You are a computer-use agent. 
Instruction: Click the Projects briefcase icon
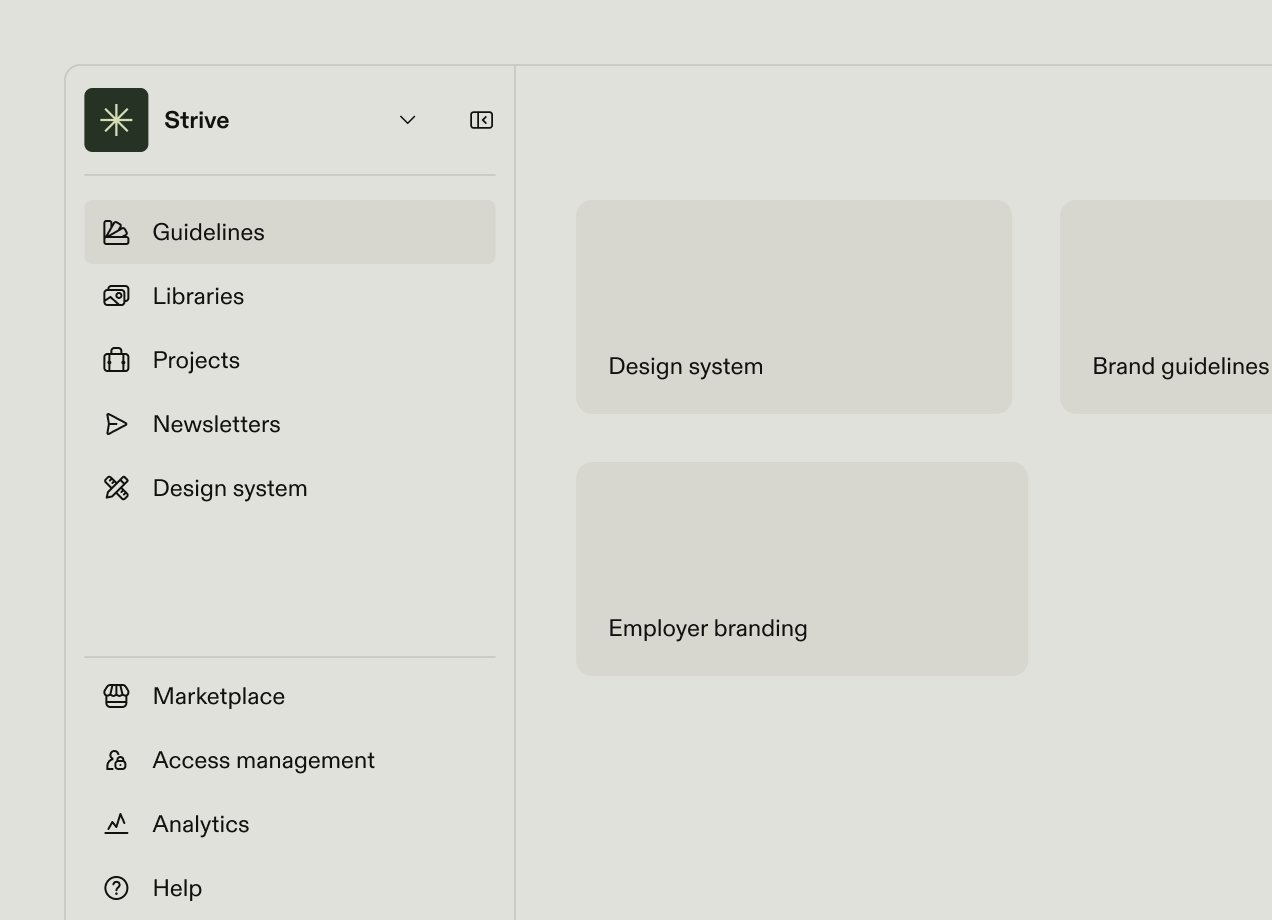pos(116,360)
